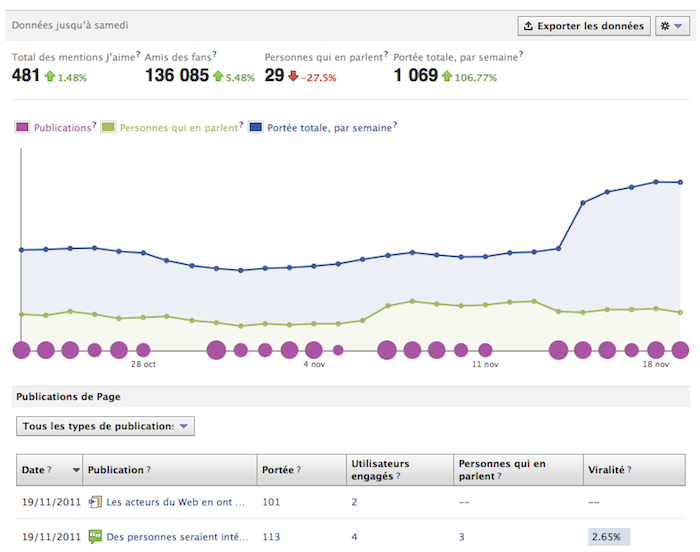Click help icon in Utilisateurs engagés column header
Image resolution: width=700 pixels, height=552 pixels.
398,476
